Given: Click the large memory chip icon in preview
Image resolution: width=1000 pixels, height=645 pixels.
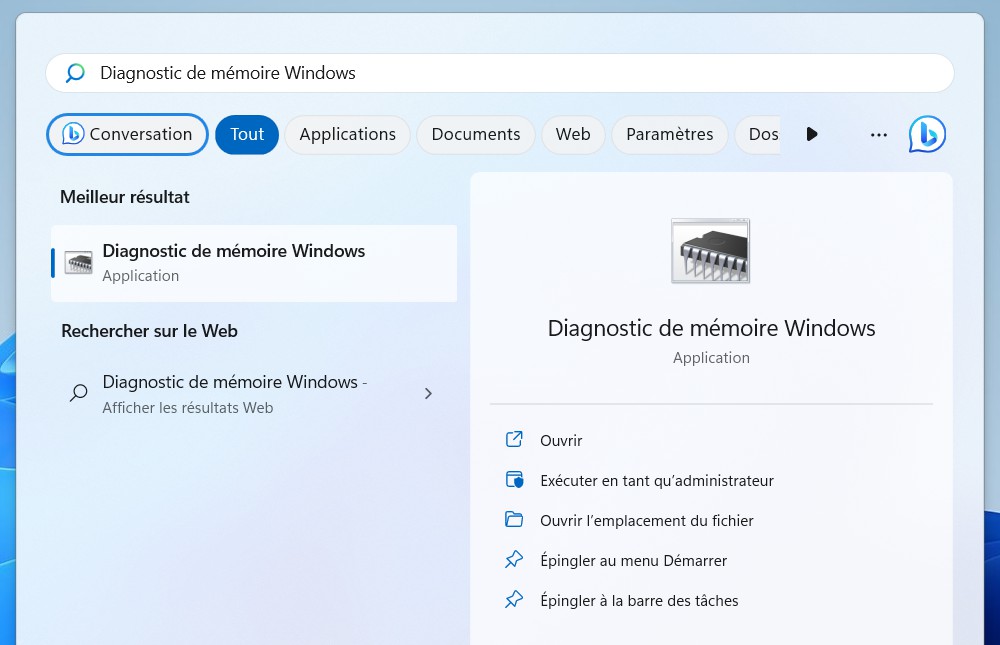Looking at the screenshot, I should pyautogui.click(x=711, y=250).
